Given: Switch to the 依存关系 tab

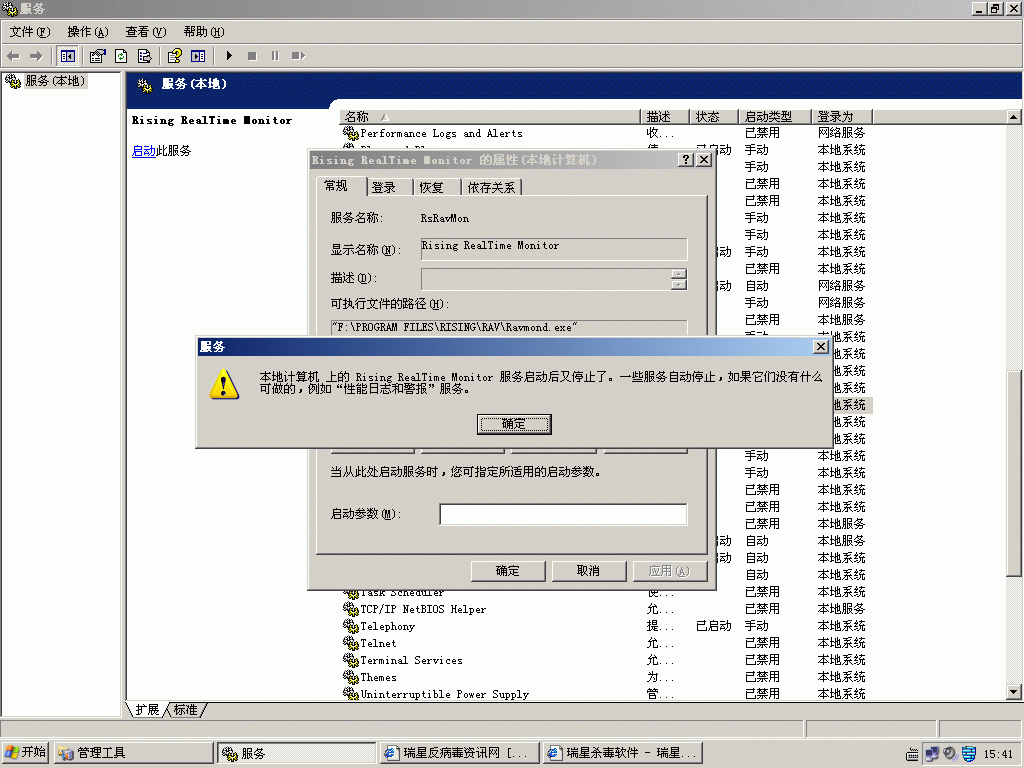Looking at the screenshot, I should (491, 188).
